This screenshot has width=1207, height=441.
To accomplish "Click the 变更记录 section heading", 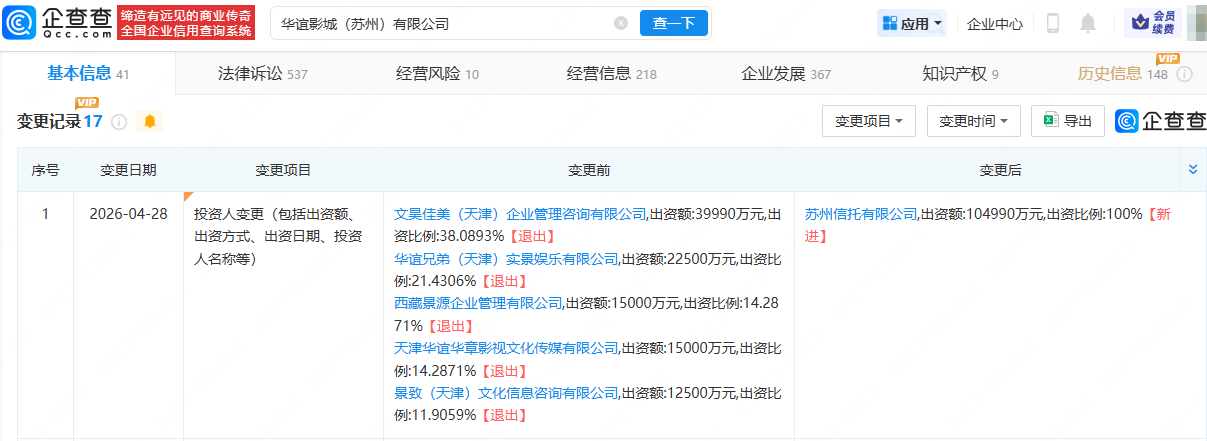I will coord(50,122).
